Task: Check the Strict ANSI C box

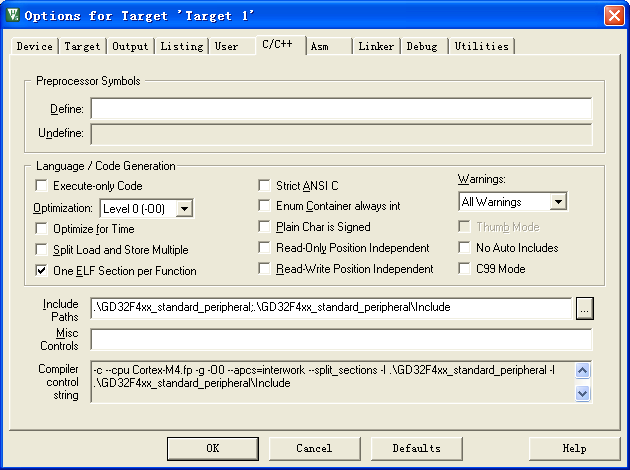Action: [265, 186]
